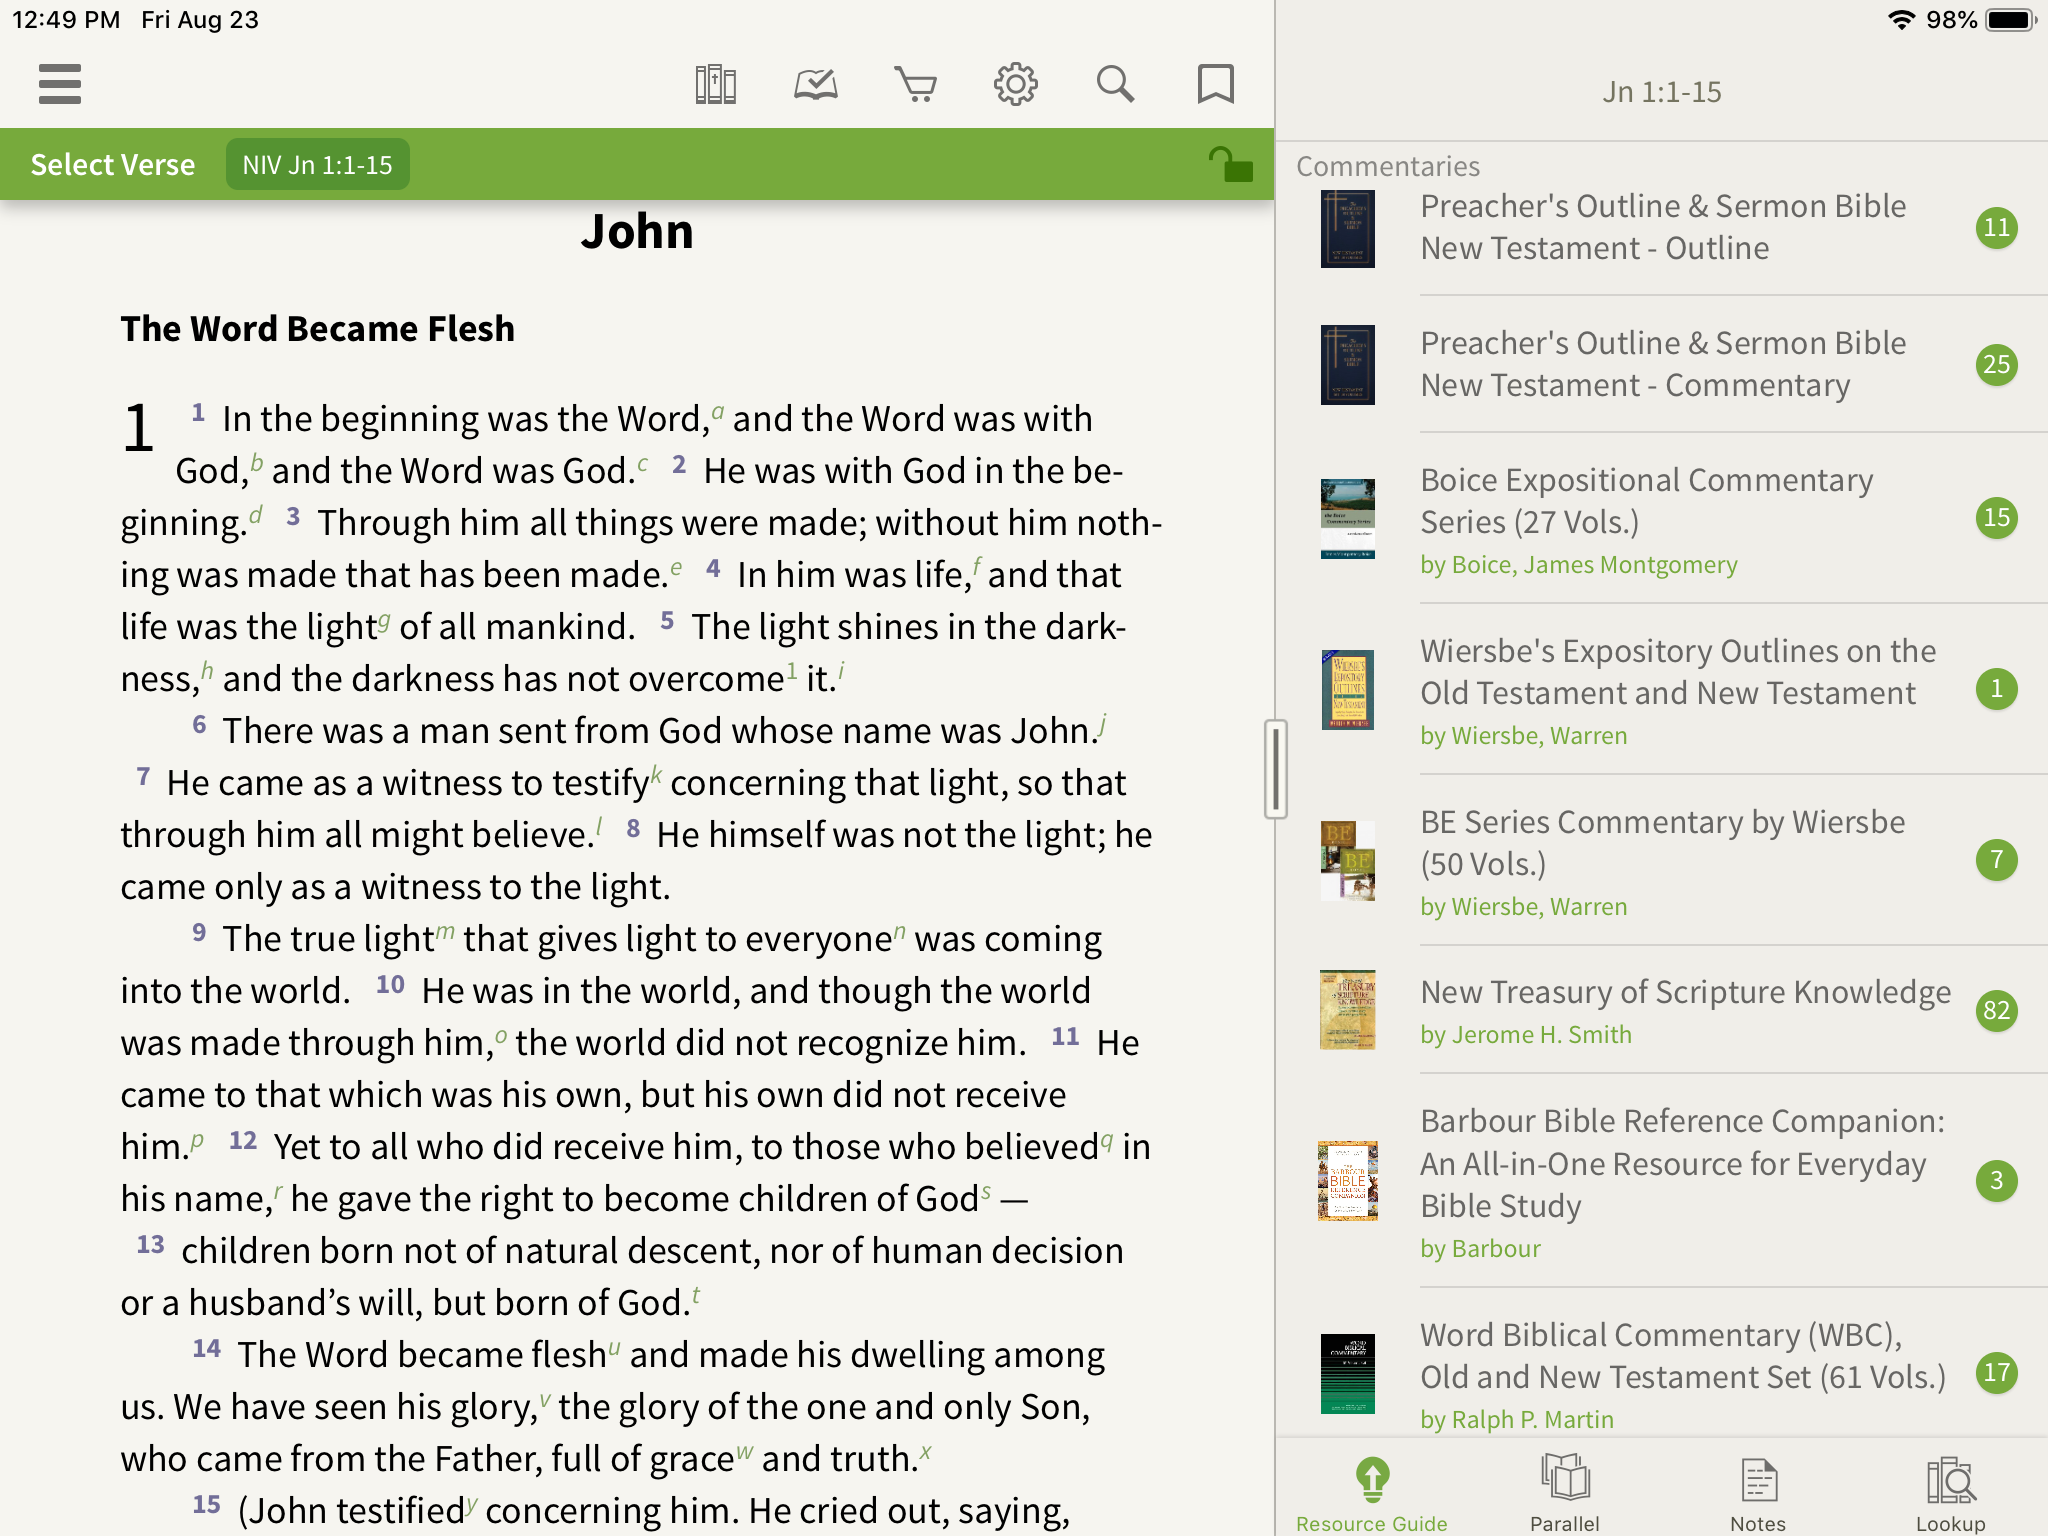Open the store shopping cart
2048x1536 pixels.
pyautogui.click(x=916, y=84)
